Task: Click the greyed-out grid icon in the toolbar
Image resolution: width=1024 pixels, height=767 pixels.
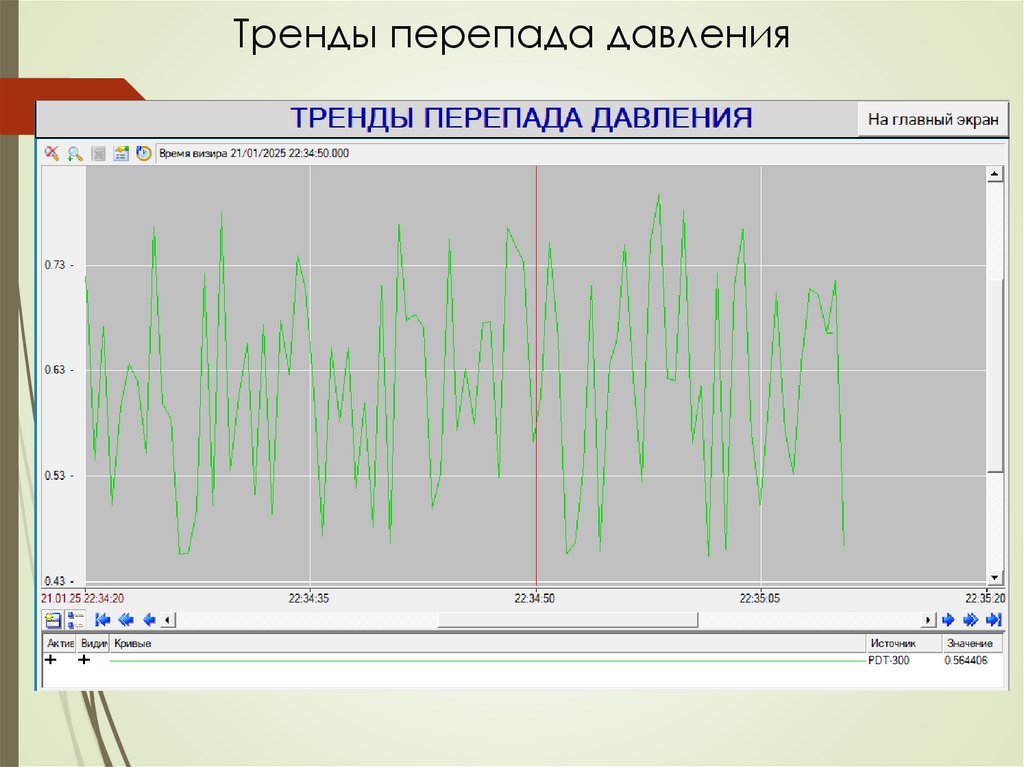Action: [99, 154]
